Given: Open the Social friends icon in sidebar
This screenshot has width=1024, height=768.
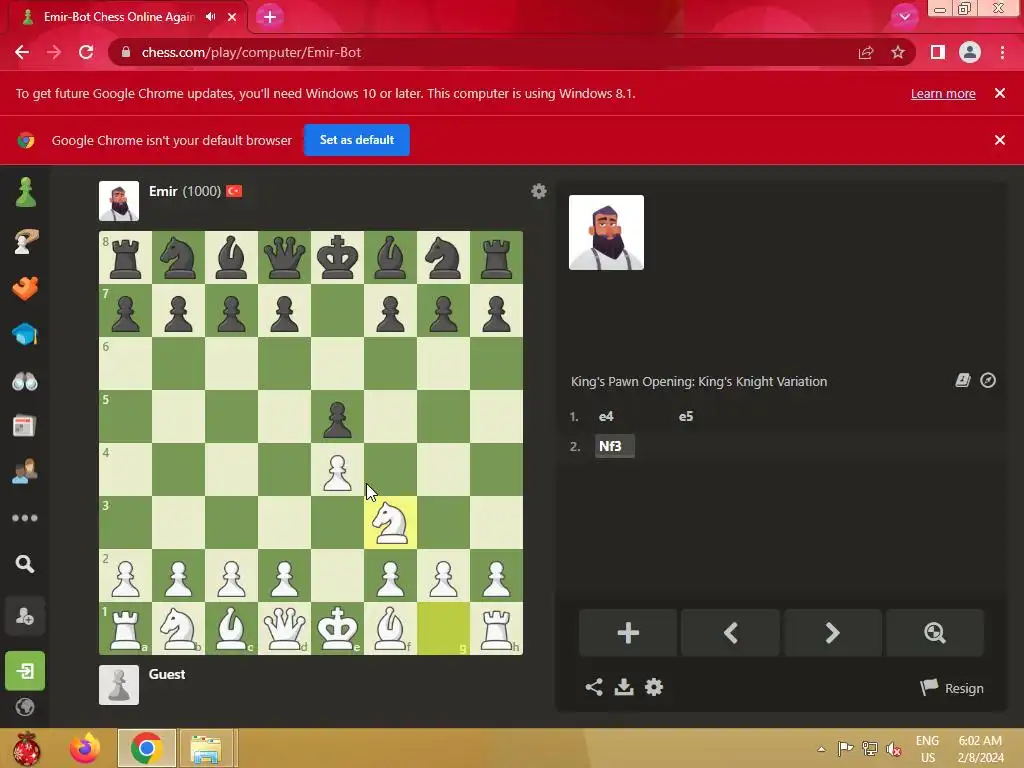Looking at the screenshot, I should point(25,471).
